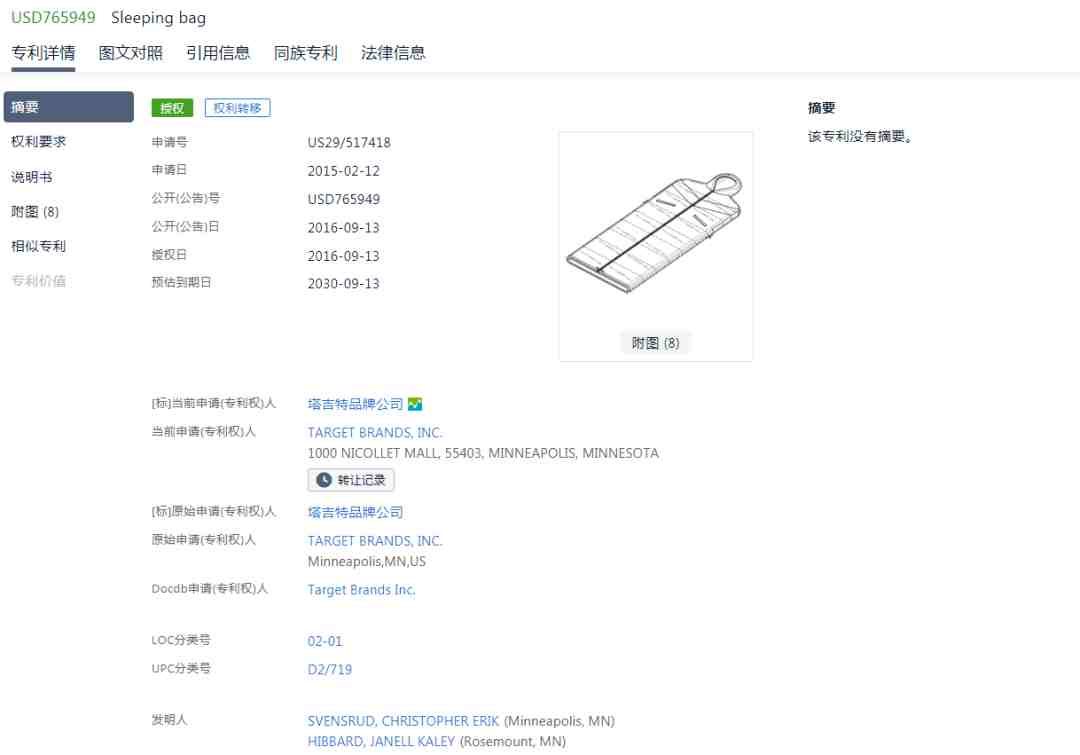Open inventor SVENSRUD, CHRISTOPHER ERIK link

pyautogui.click(x=403, y=721)
